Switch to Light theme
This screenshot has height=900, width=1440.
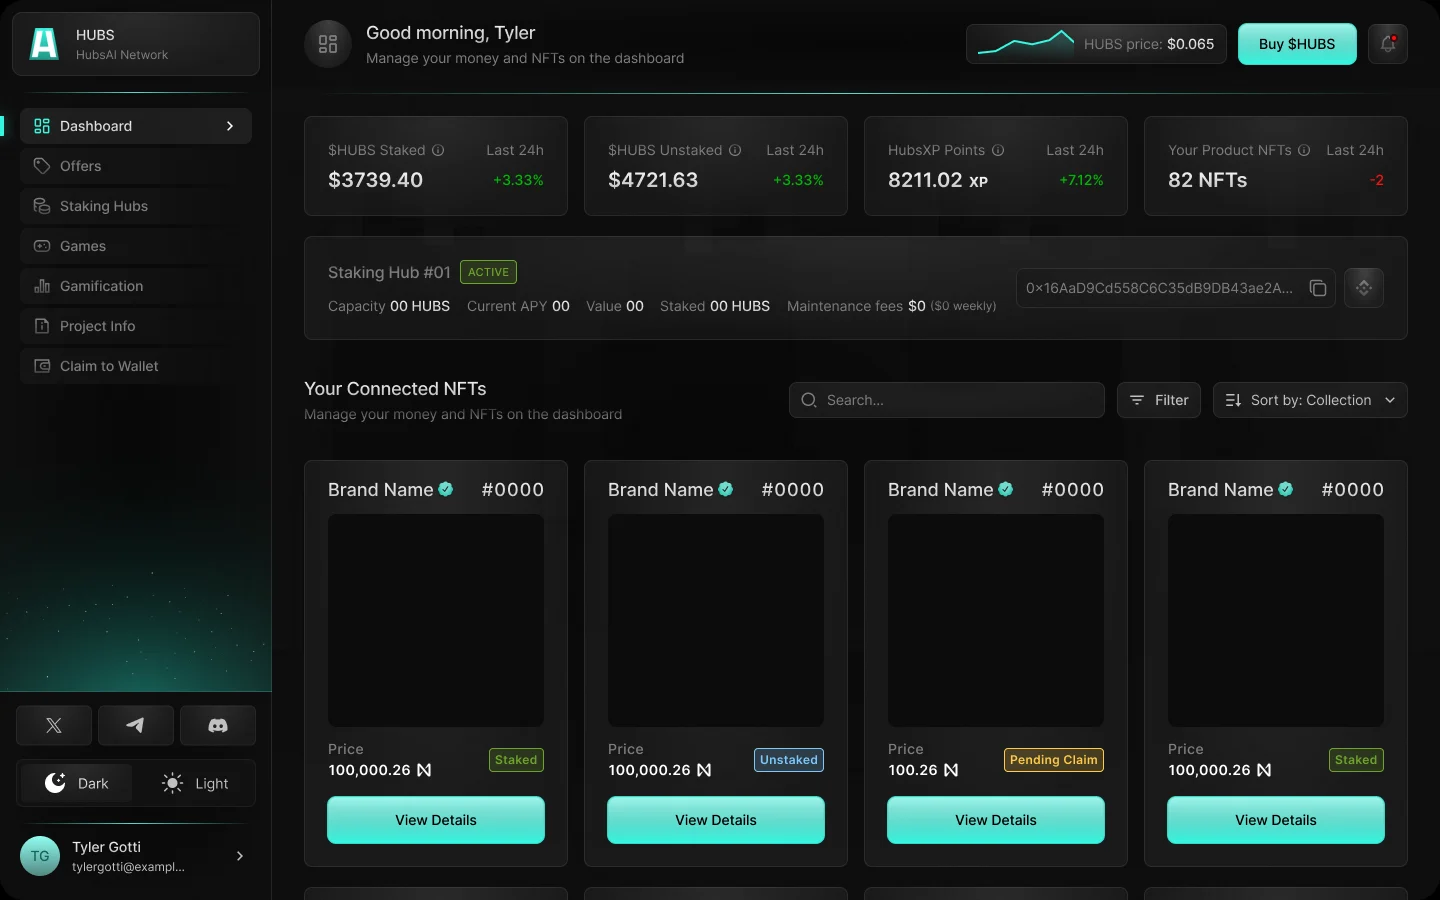point(195,783)
